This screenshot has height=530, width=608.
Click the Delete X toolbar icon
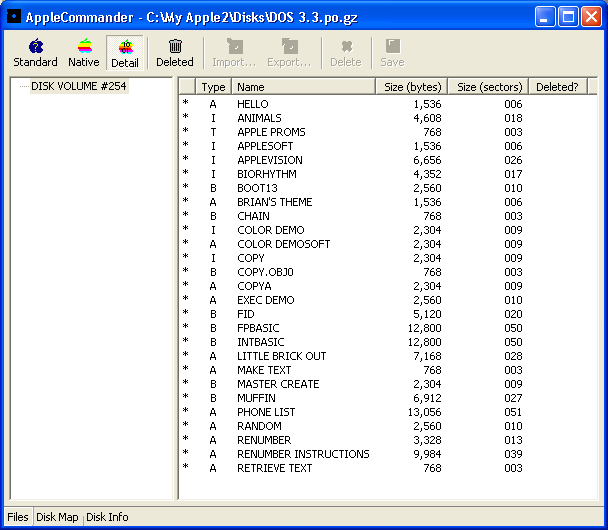(x=346, y=53)
